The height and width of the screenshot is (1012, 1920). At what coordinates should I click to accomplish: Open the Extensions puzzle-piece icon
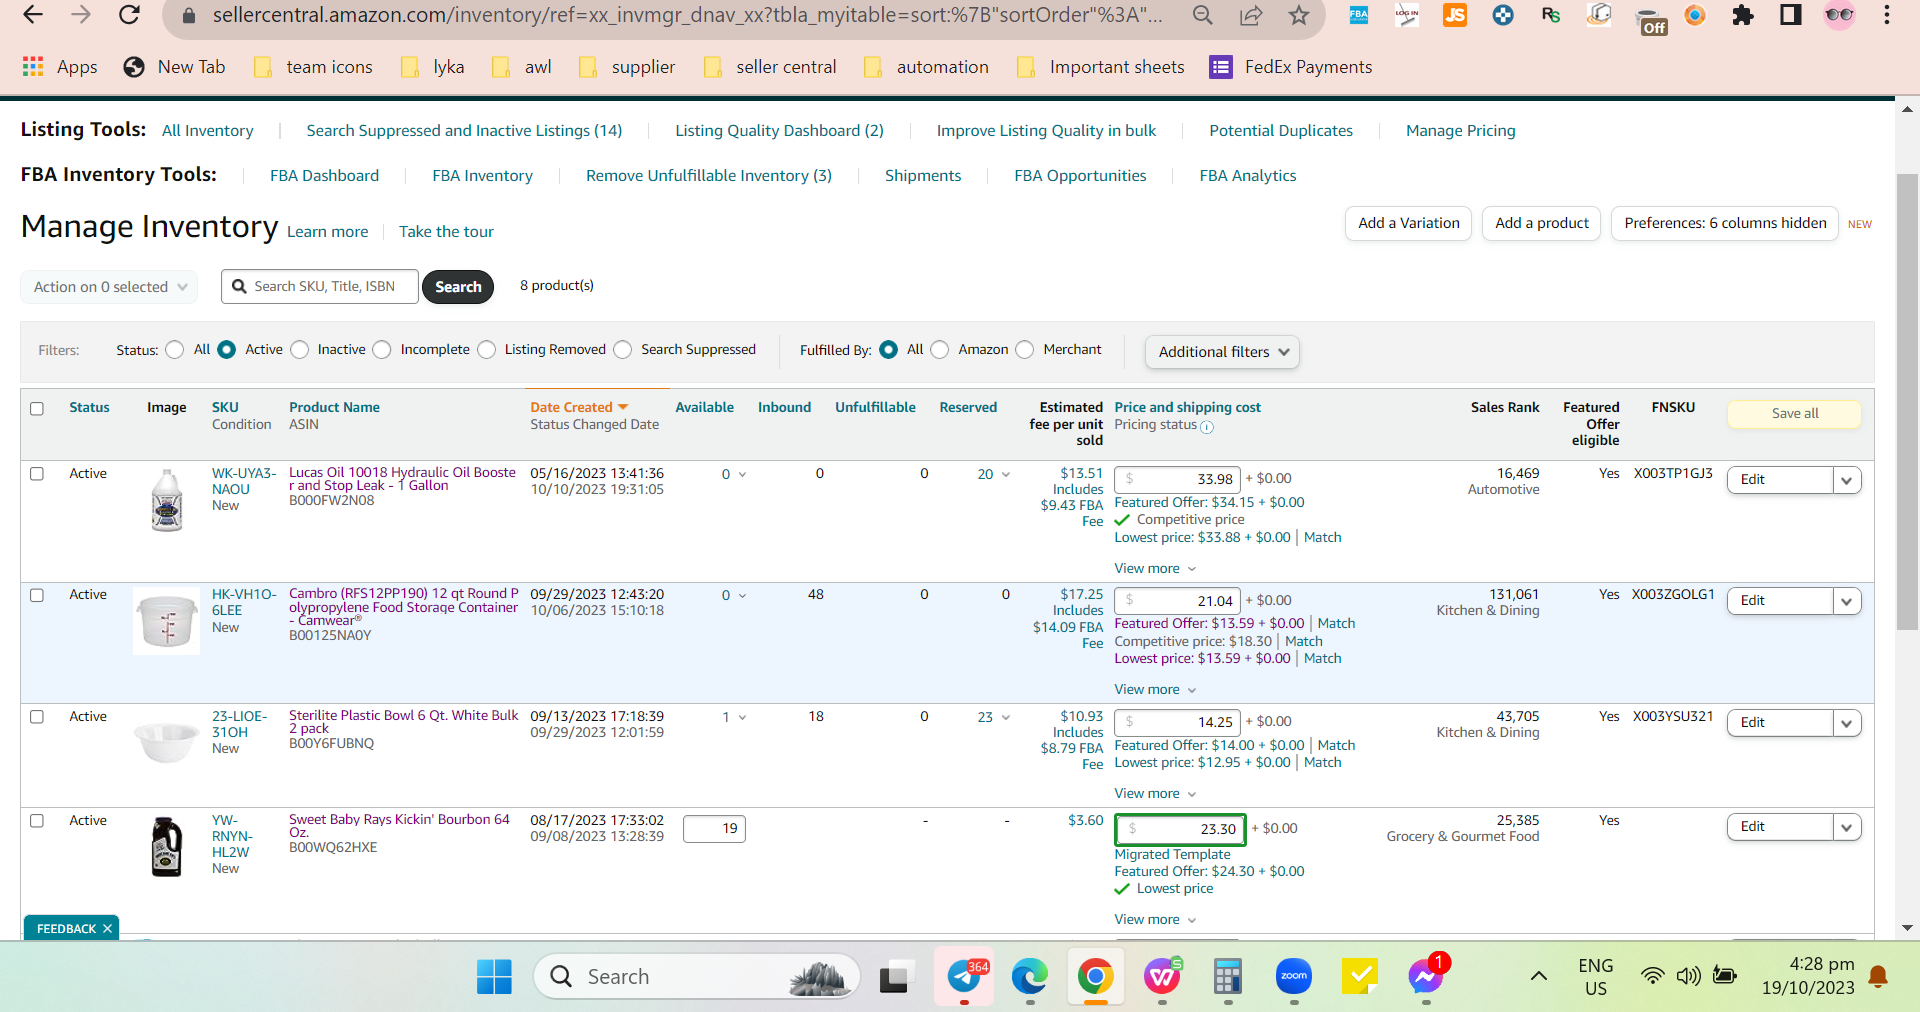[1743, 15]
